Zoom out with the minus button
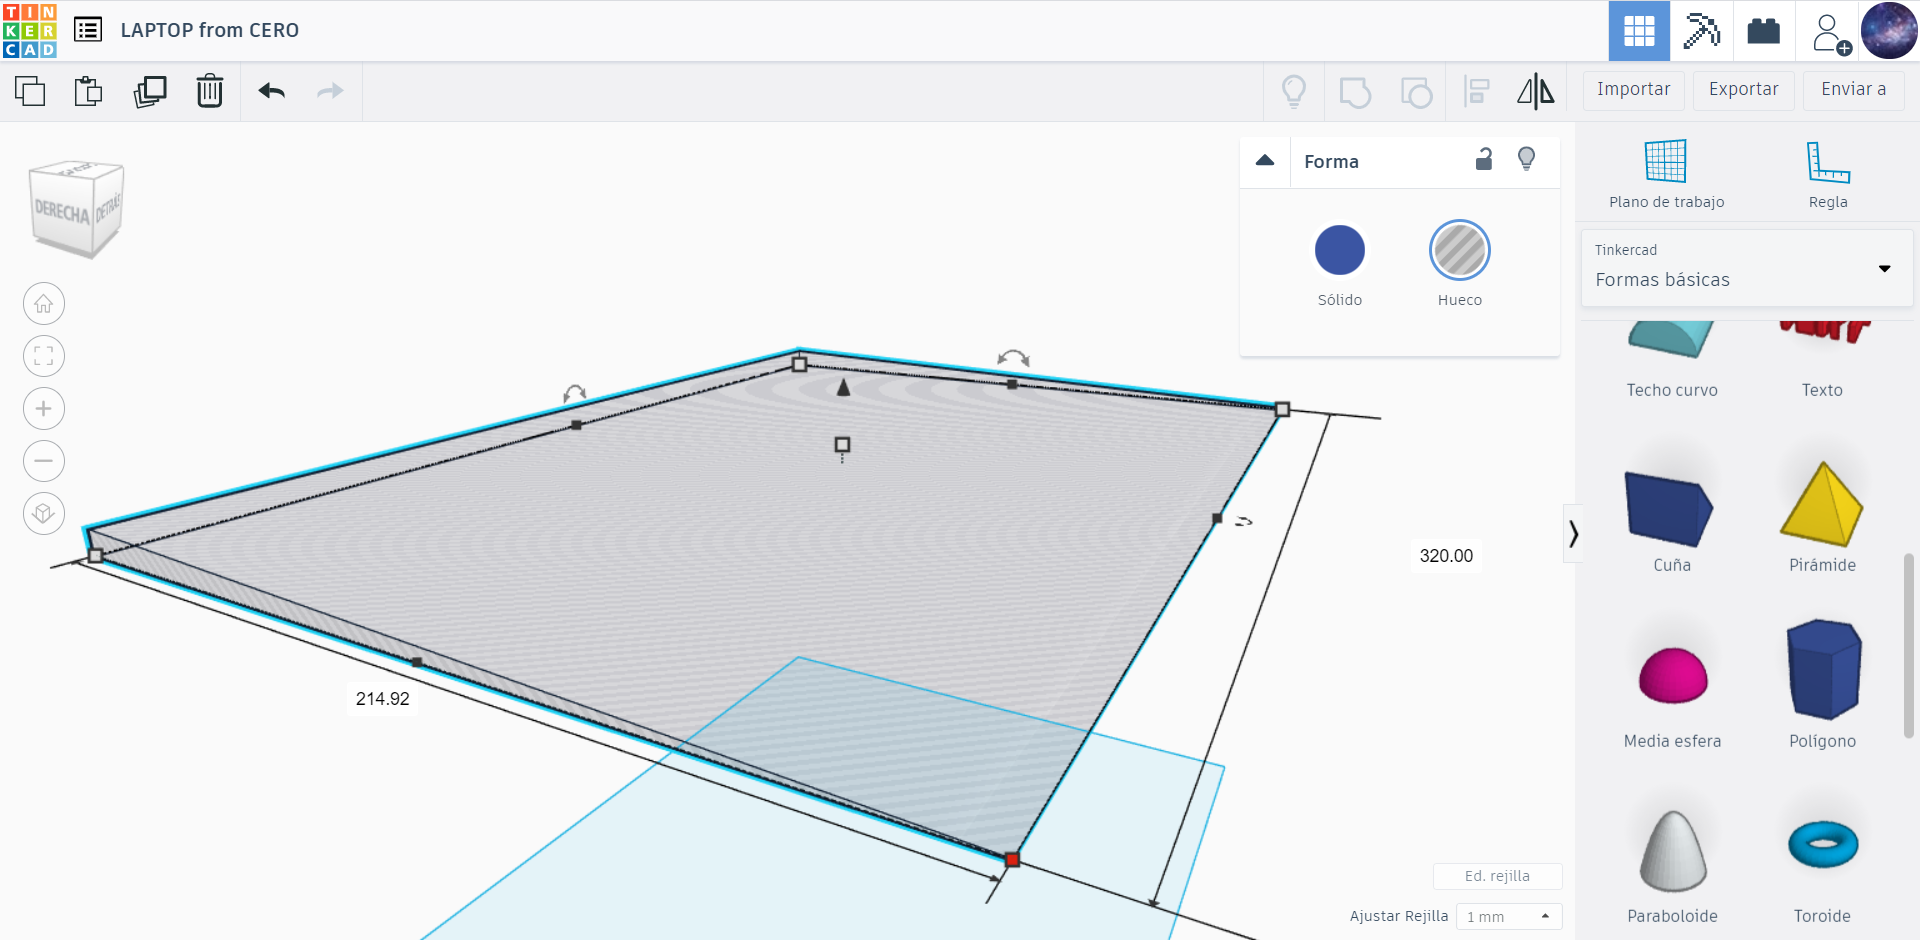This screenshot has height=940, width=1920. coord(44,461)
